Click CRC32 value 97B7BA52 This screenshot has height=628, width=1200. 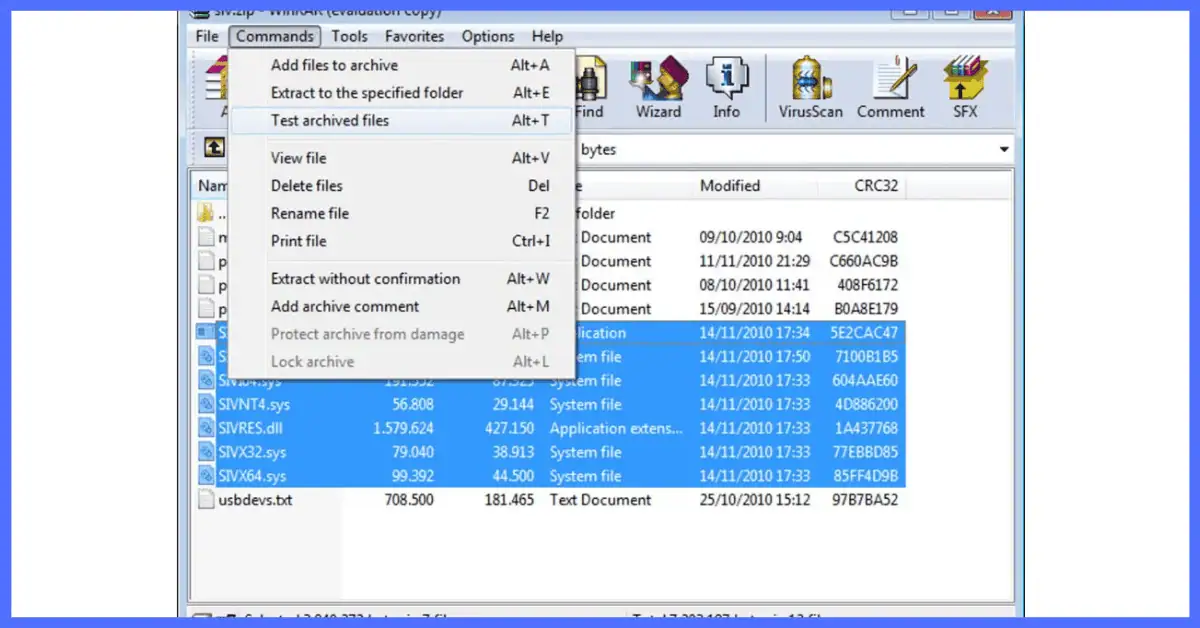(866, 500)
